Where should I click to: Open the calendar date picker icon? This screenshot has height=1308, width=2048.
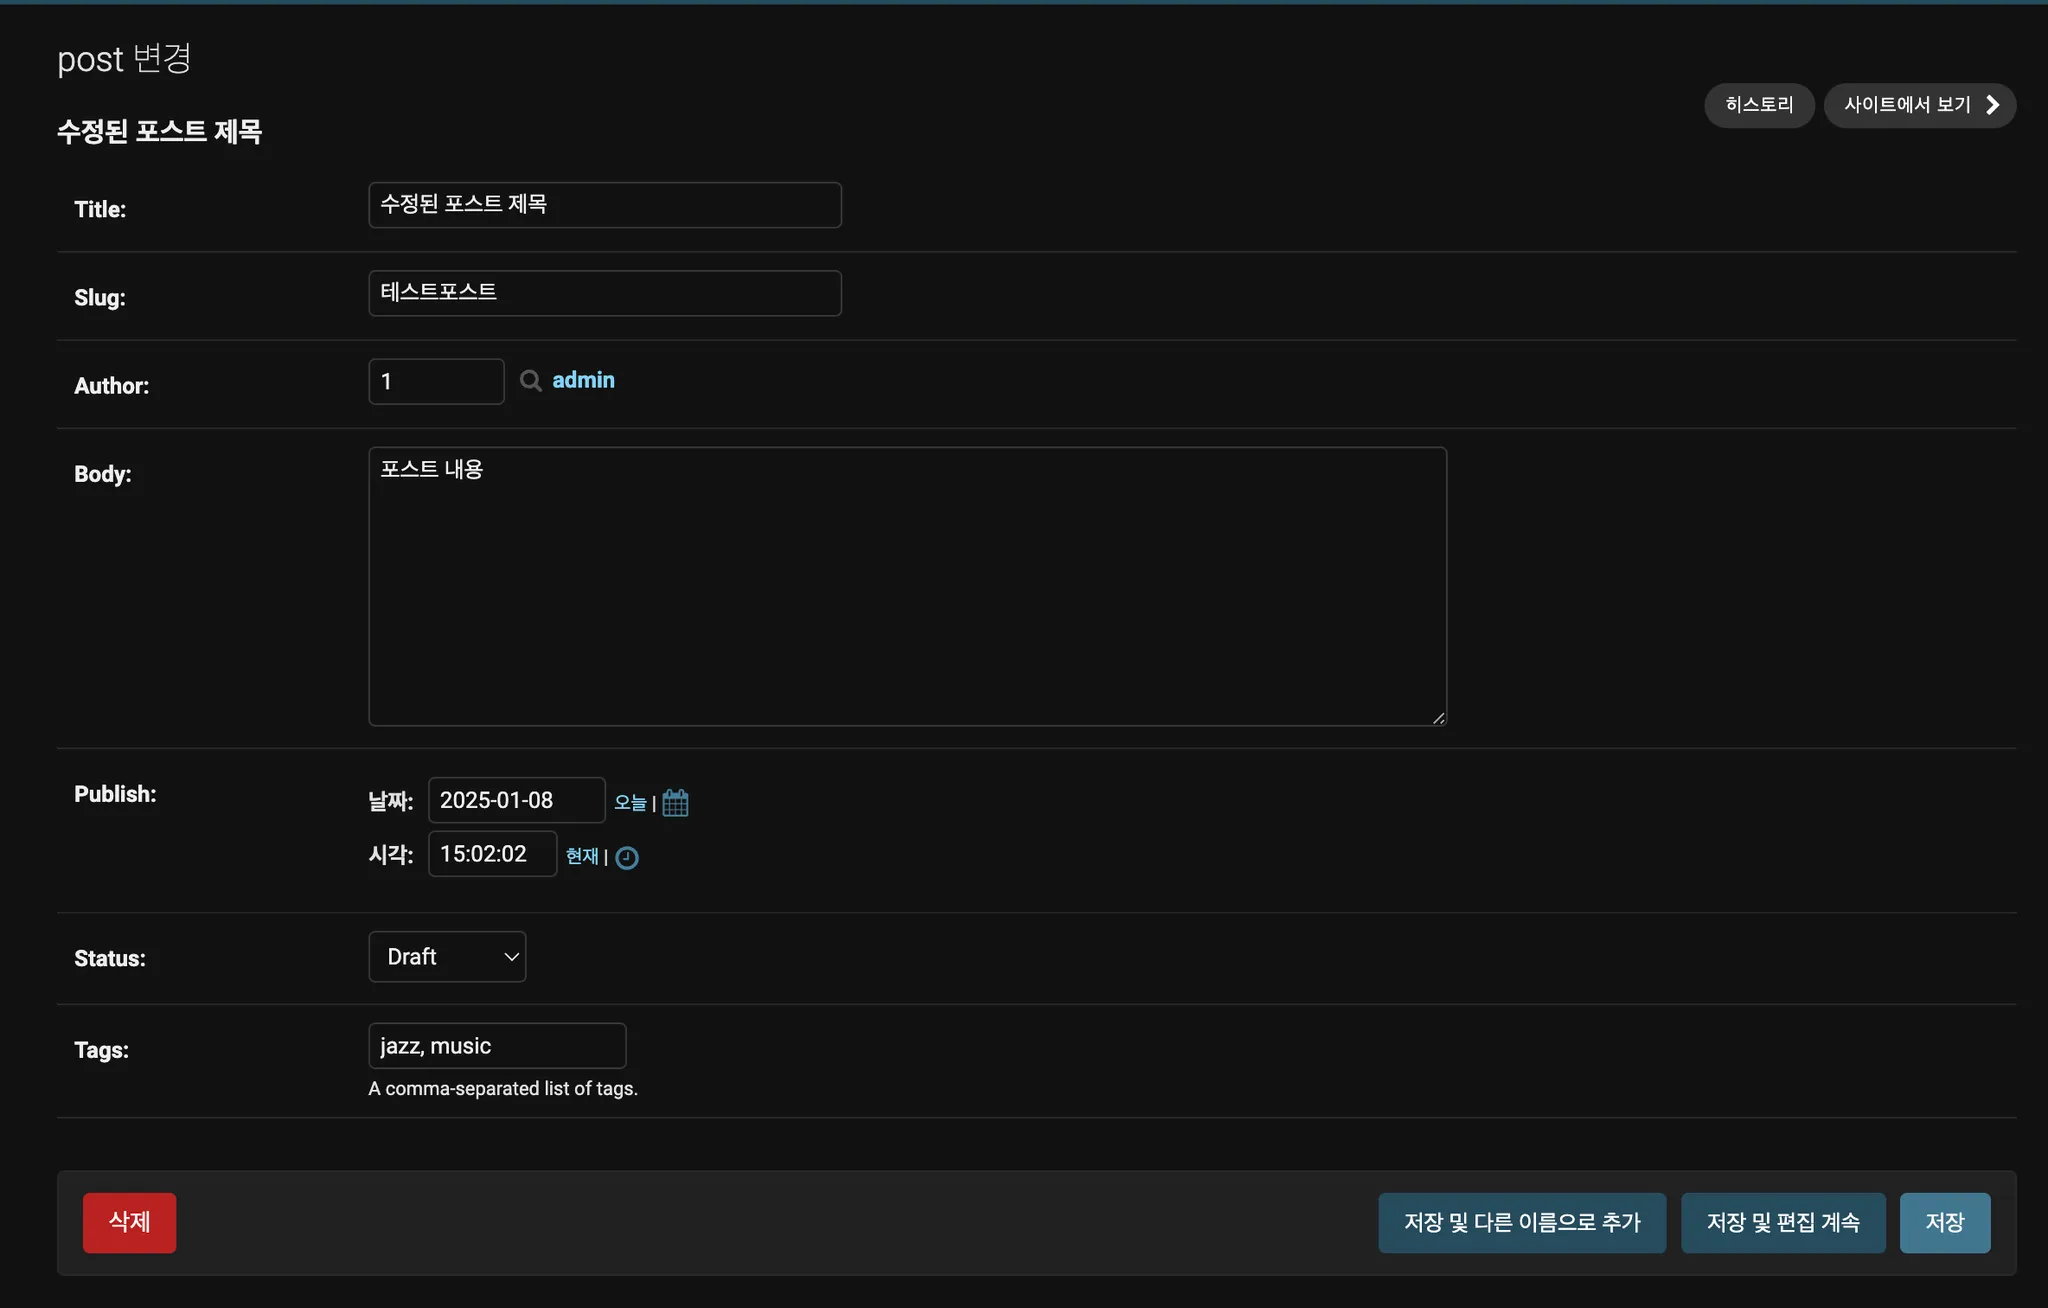(x=676, y=803)
